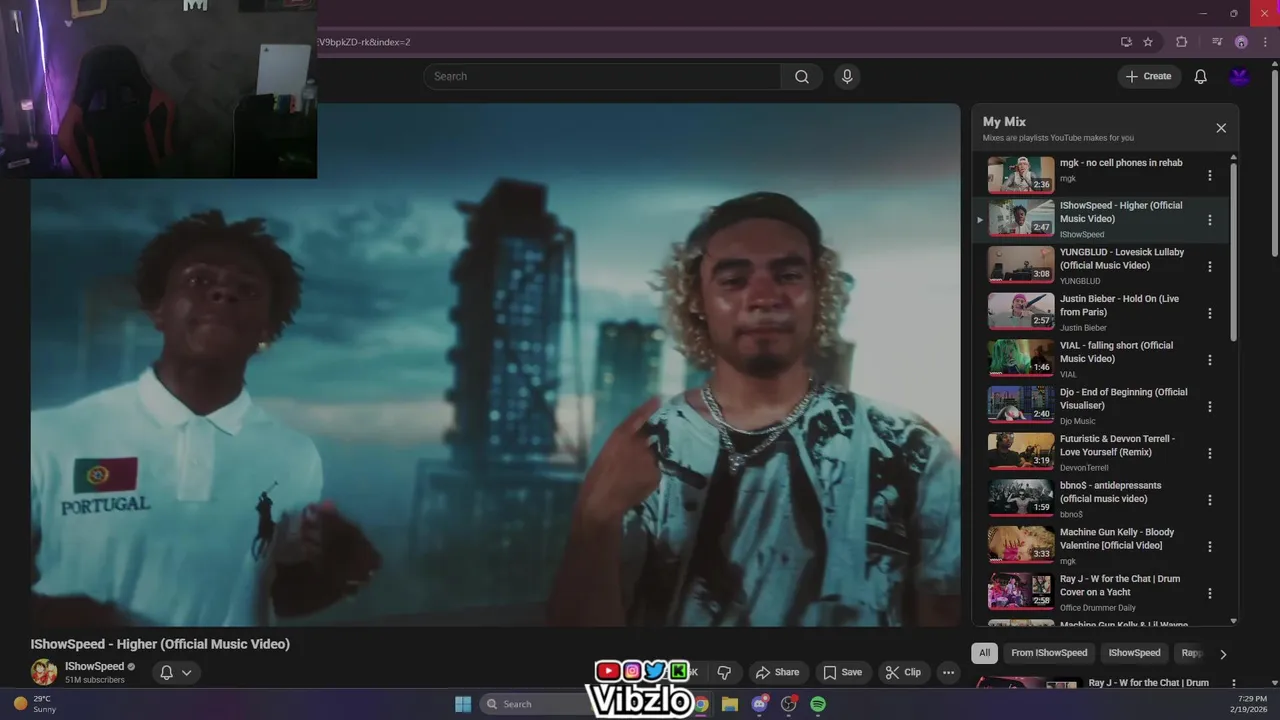Select the IShowSpeed filter chip
The height and width of the screenshot is (720, 1280).
pos(1134,653)
